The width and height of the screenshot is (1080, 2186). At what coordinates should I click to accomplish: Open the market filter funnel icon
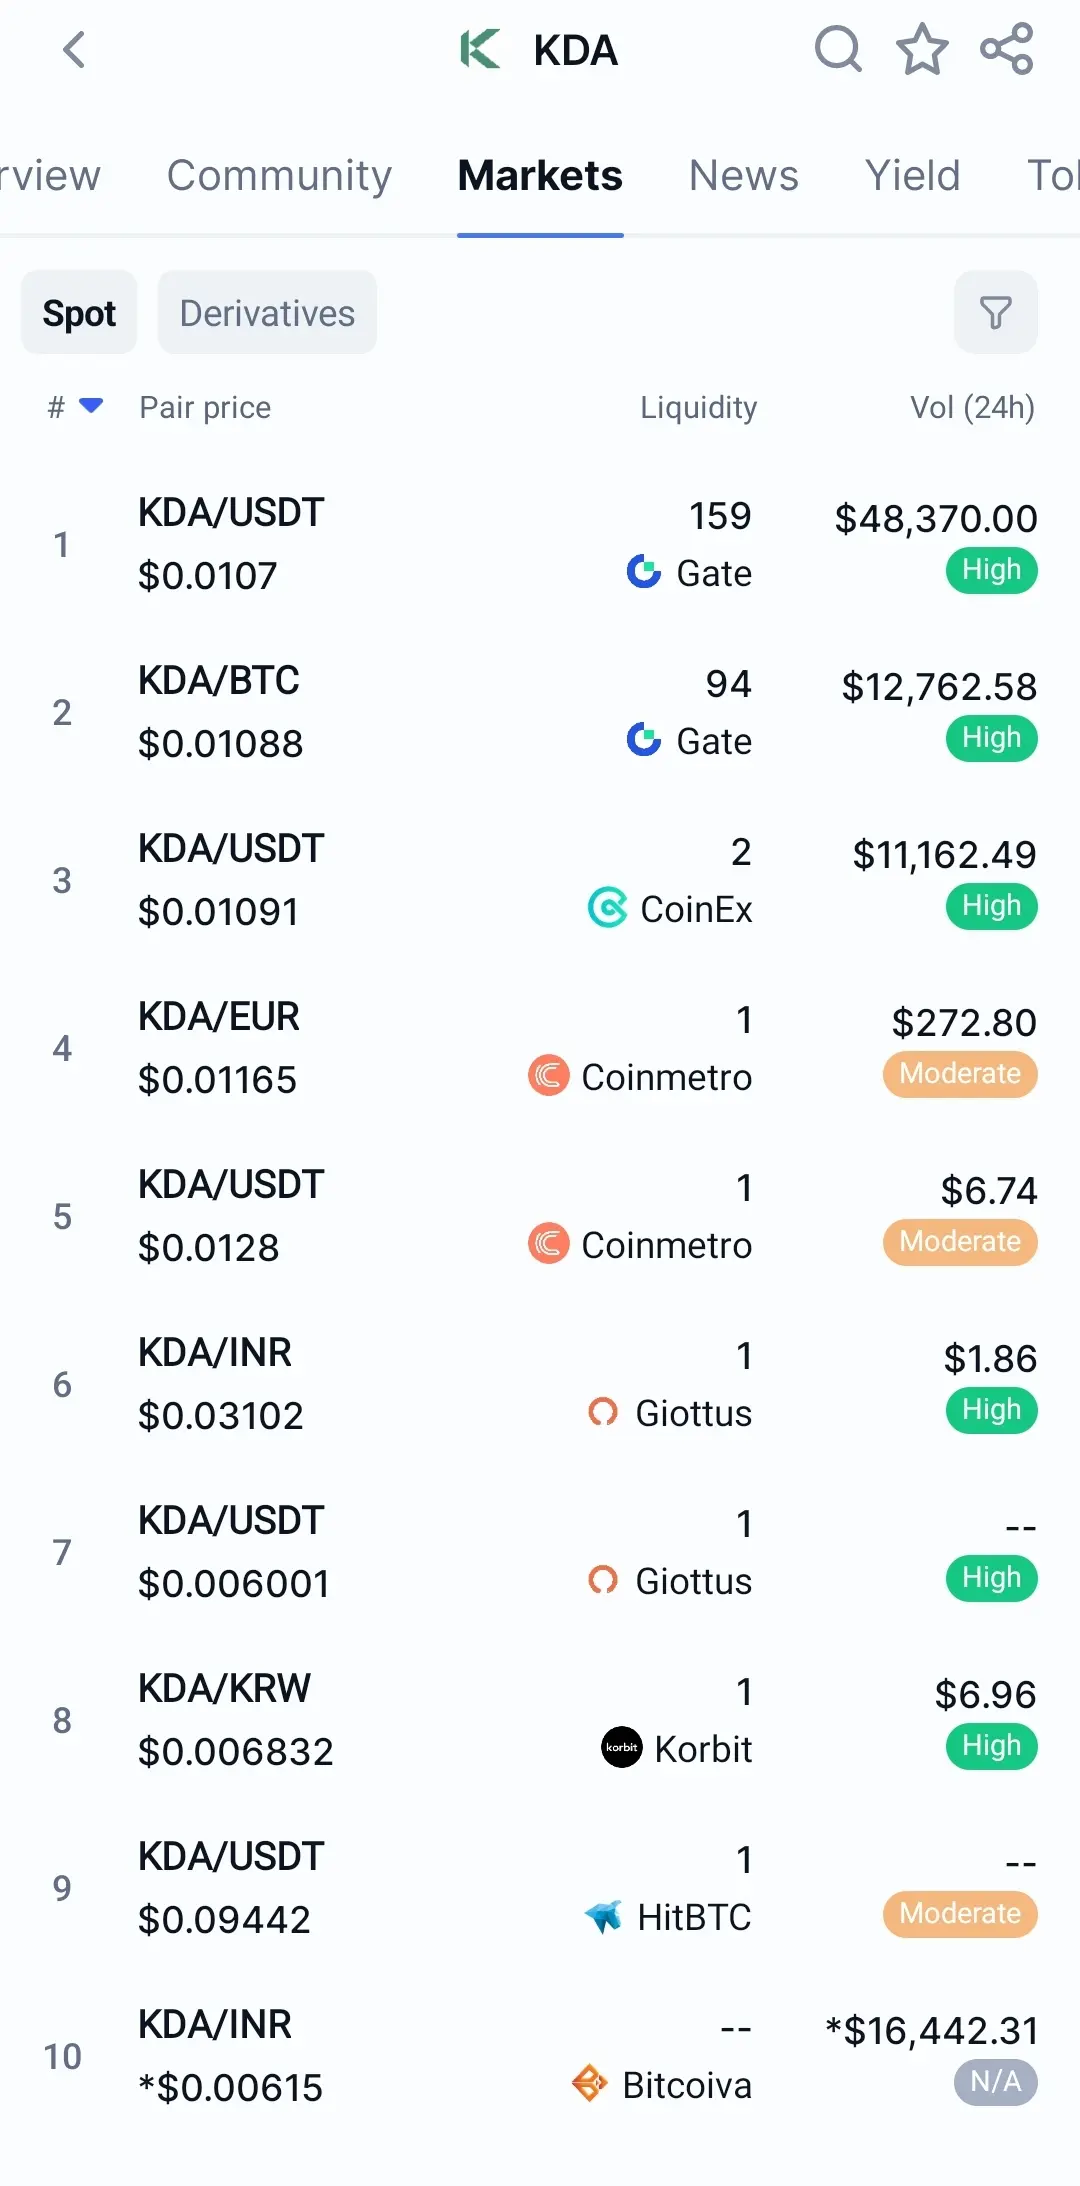coord(995,313)
